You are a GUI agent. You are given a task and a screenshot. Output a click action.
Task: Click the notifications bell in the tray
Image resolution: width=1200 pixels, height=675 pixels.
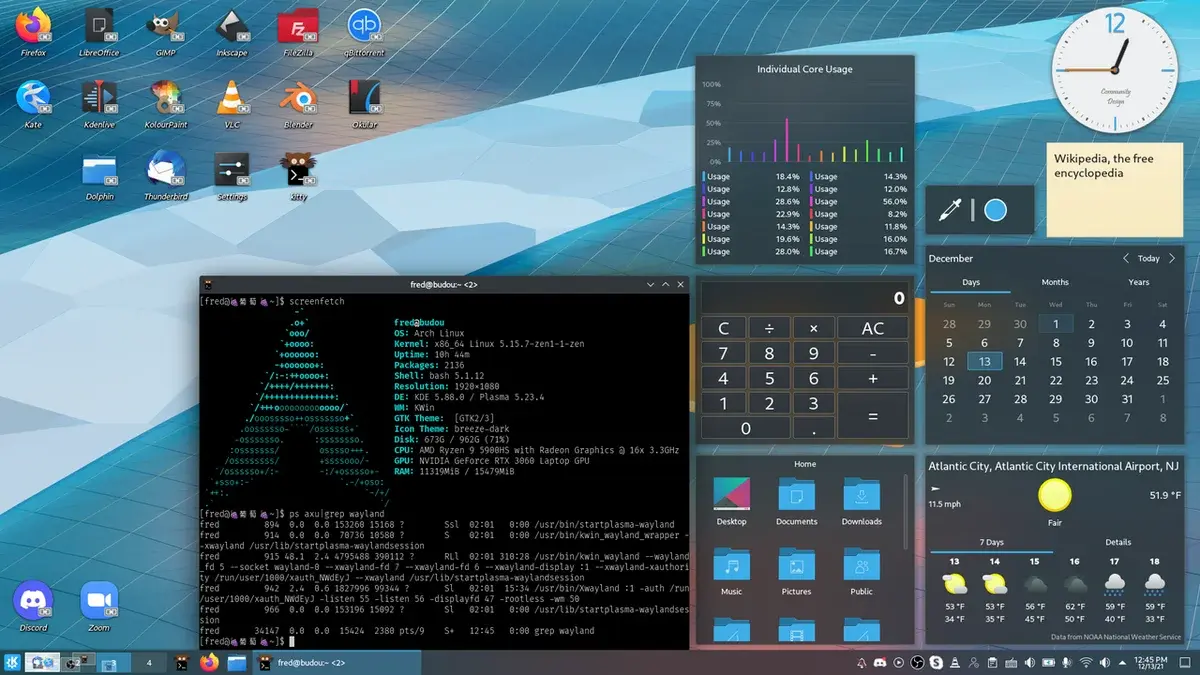click(861, 662)
